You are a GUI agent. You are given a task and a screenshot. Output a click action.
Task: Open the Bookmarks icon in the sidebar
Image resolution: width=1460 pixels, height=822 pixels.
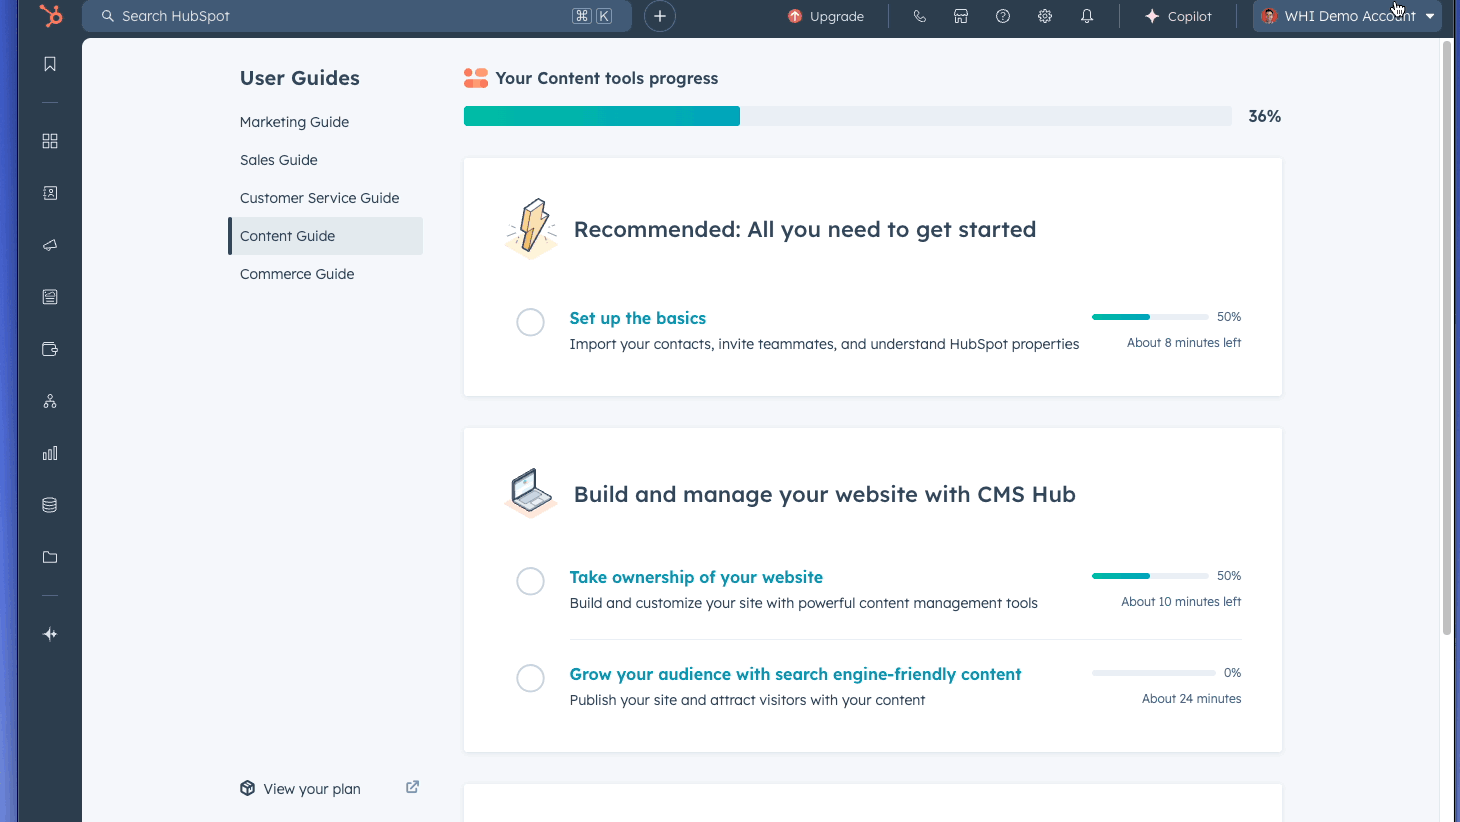pos(49,63)
